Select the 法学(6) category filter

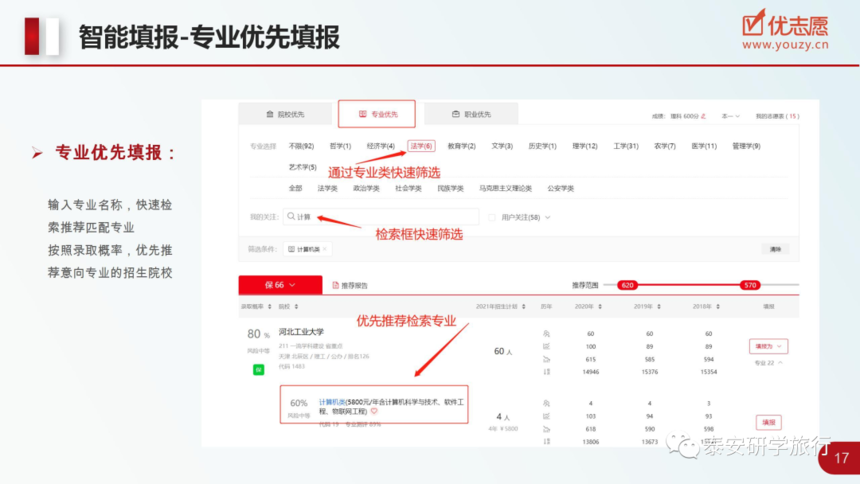(x=421, y=146)
